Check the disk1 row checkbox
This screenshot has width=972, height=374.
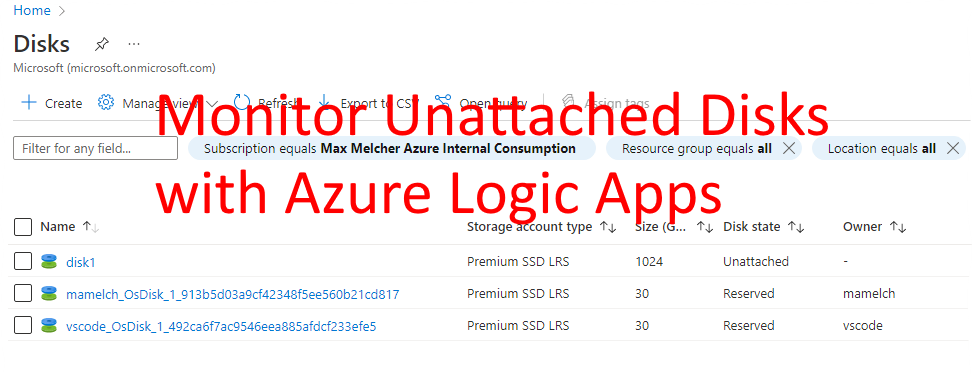tap(23, 261)
